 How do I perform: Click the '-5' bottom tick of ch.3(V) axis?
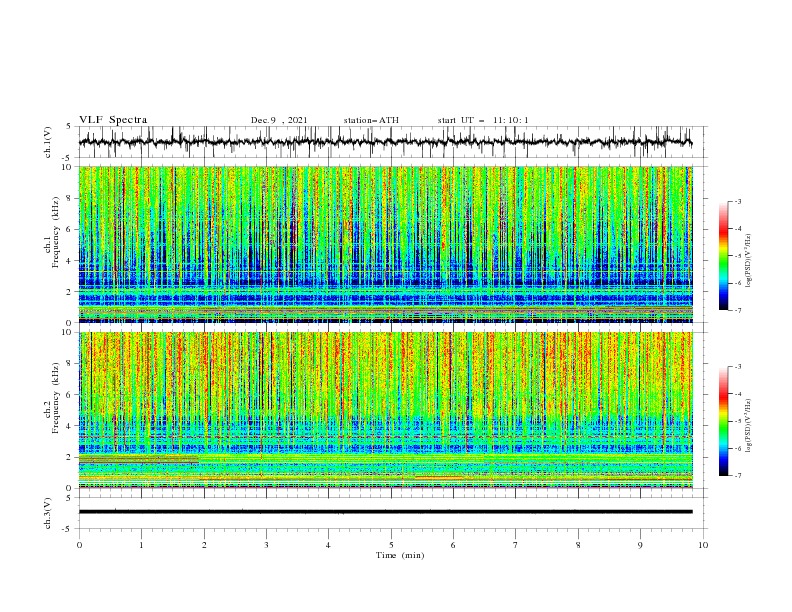coord(68,529)
